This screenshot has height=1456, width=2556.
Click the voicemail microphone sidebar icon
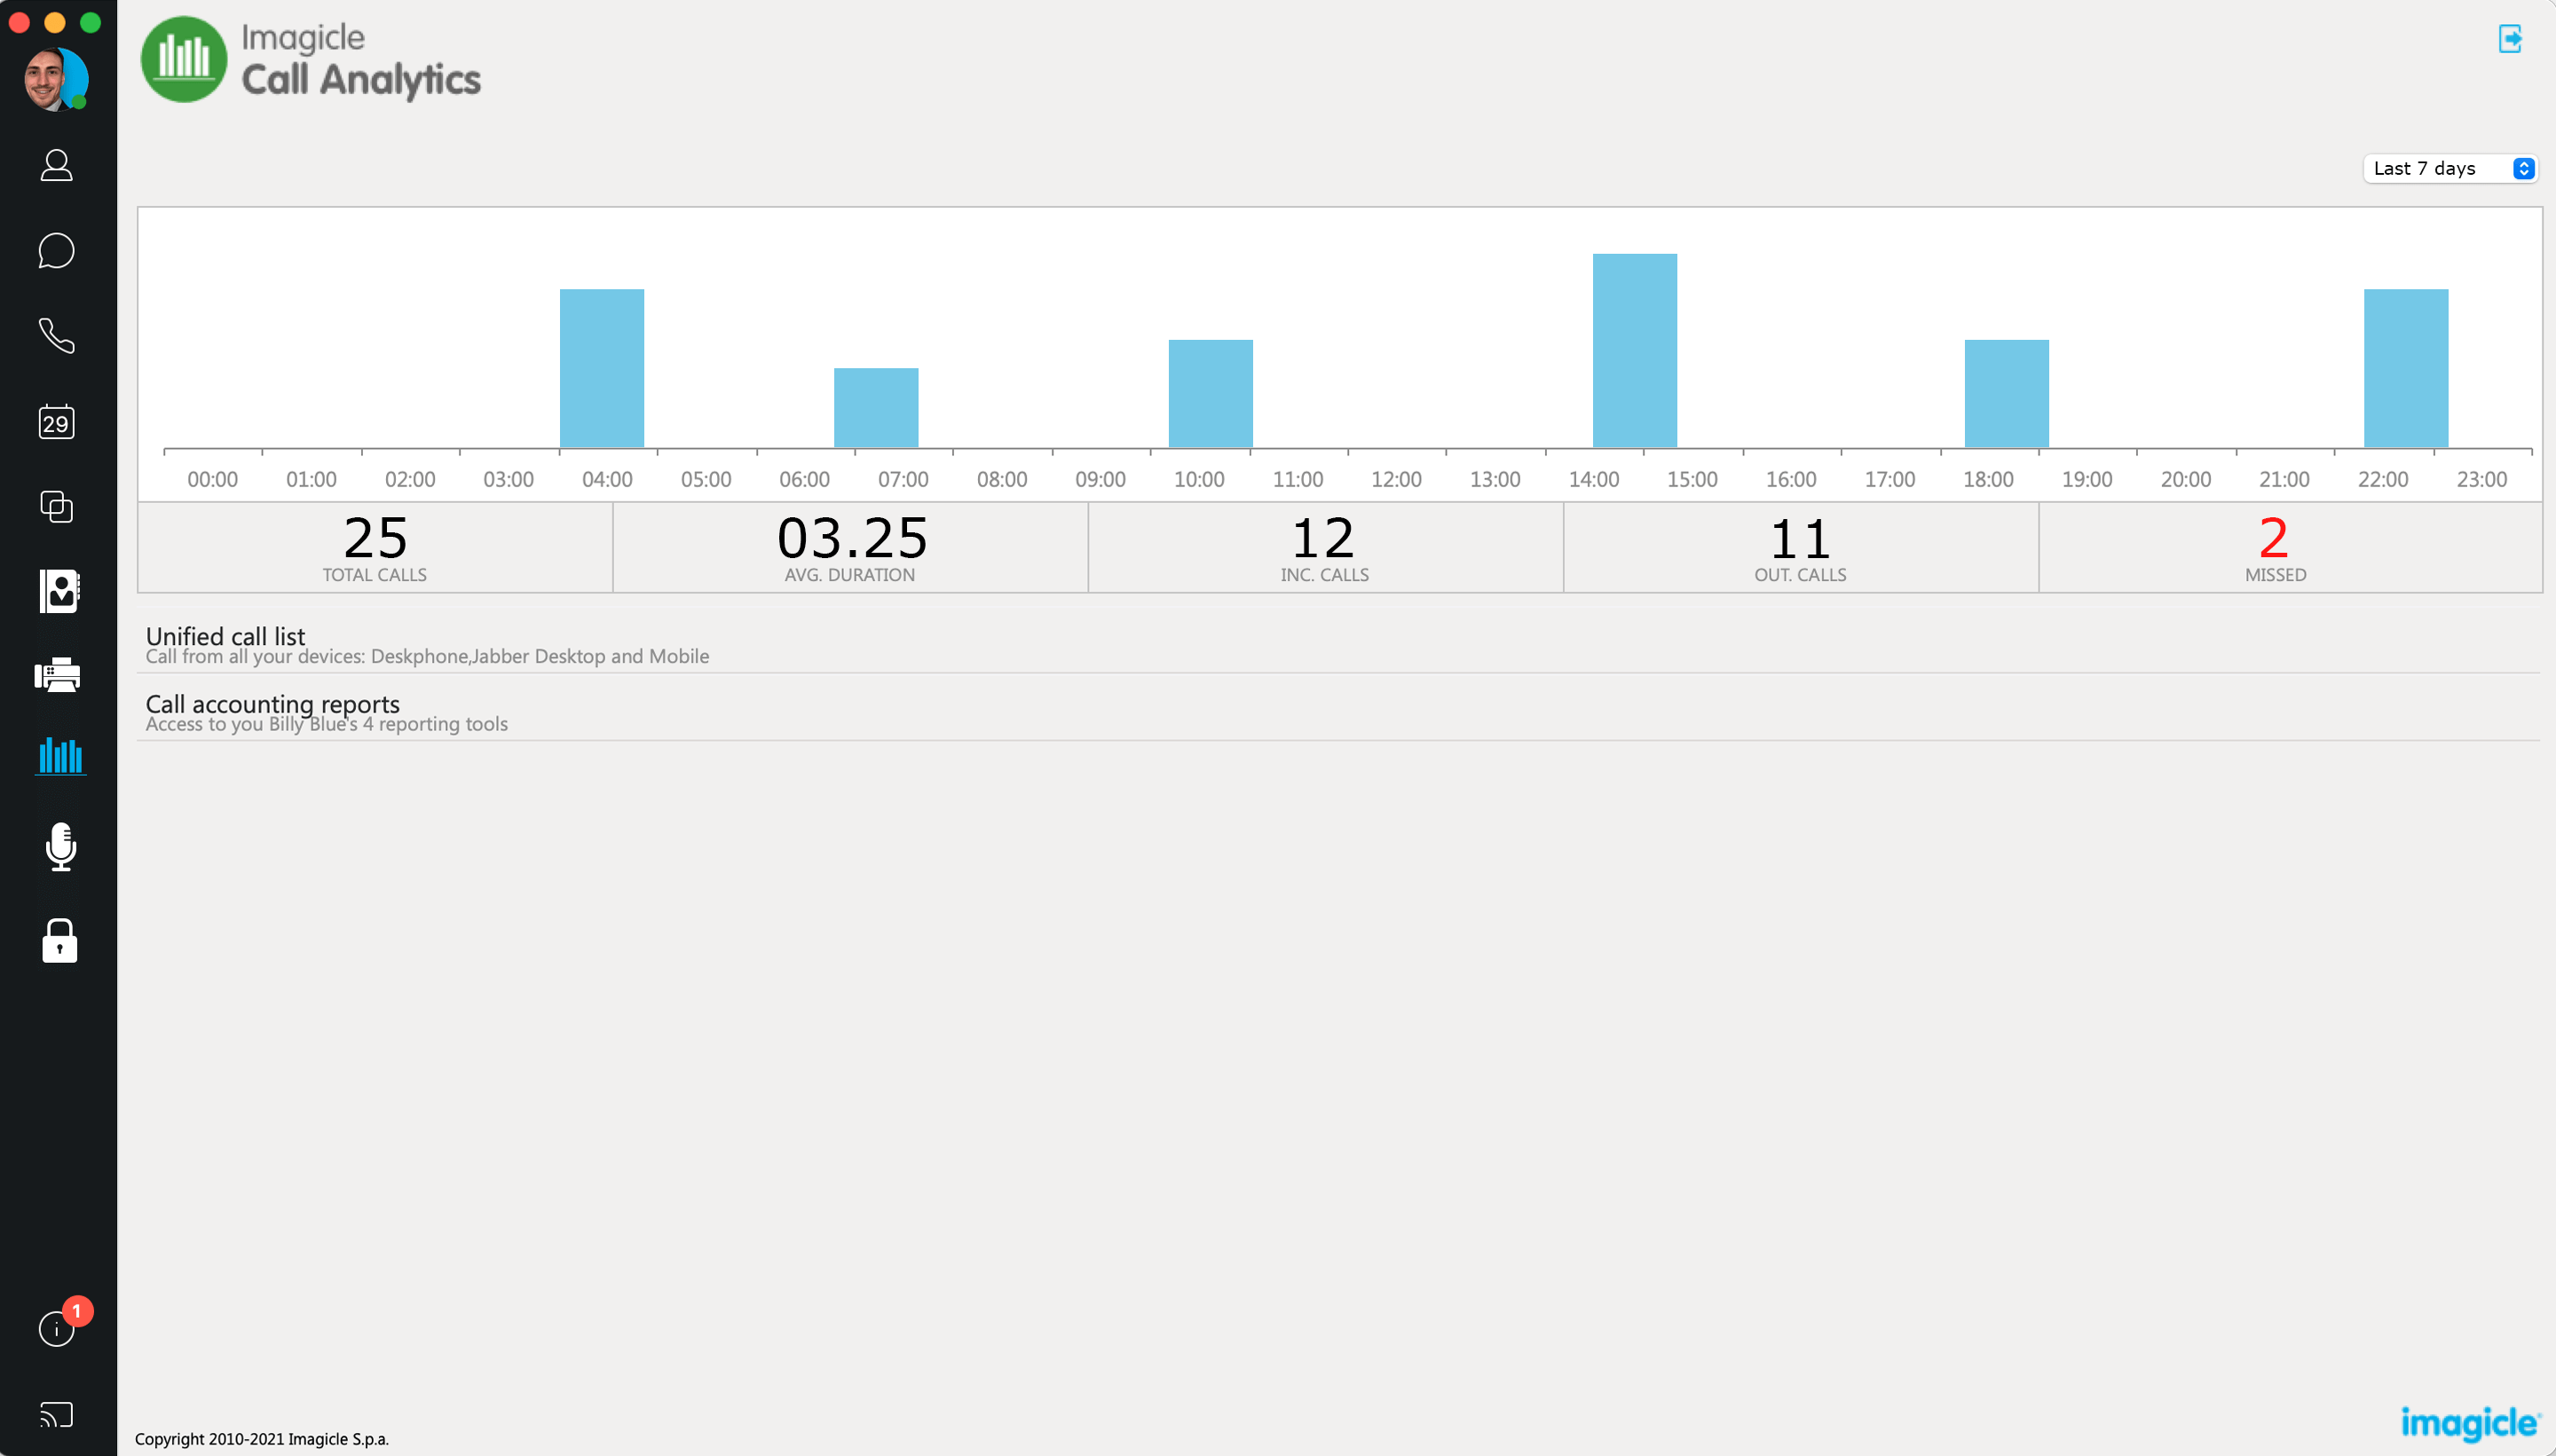(58, 847)
